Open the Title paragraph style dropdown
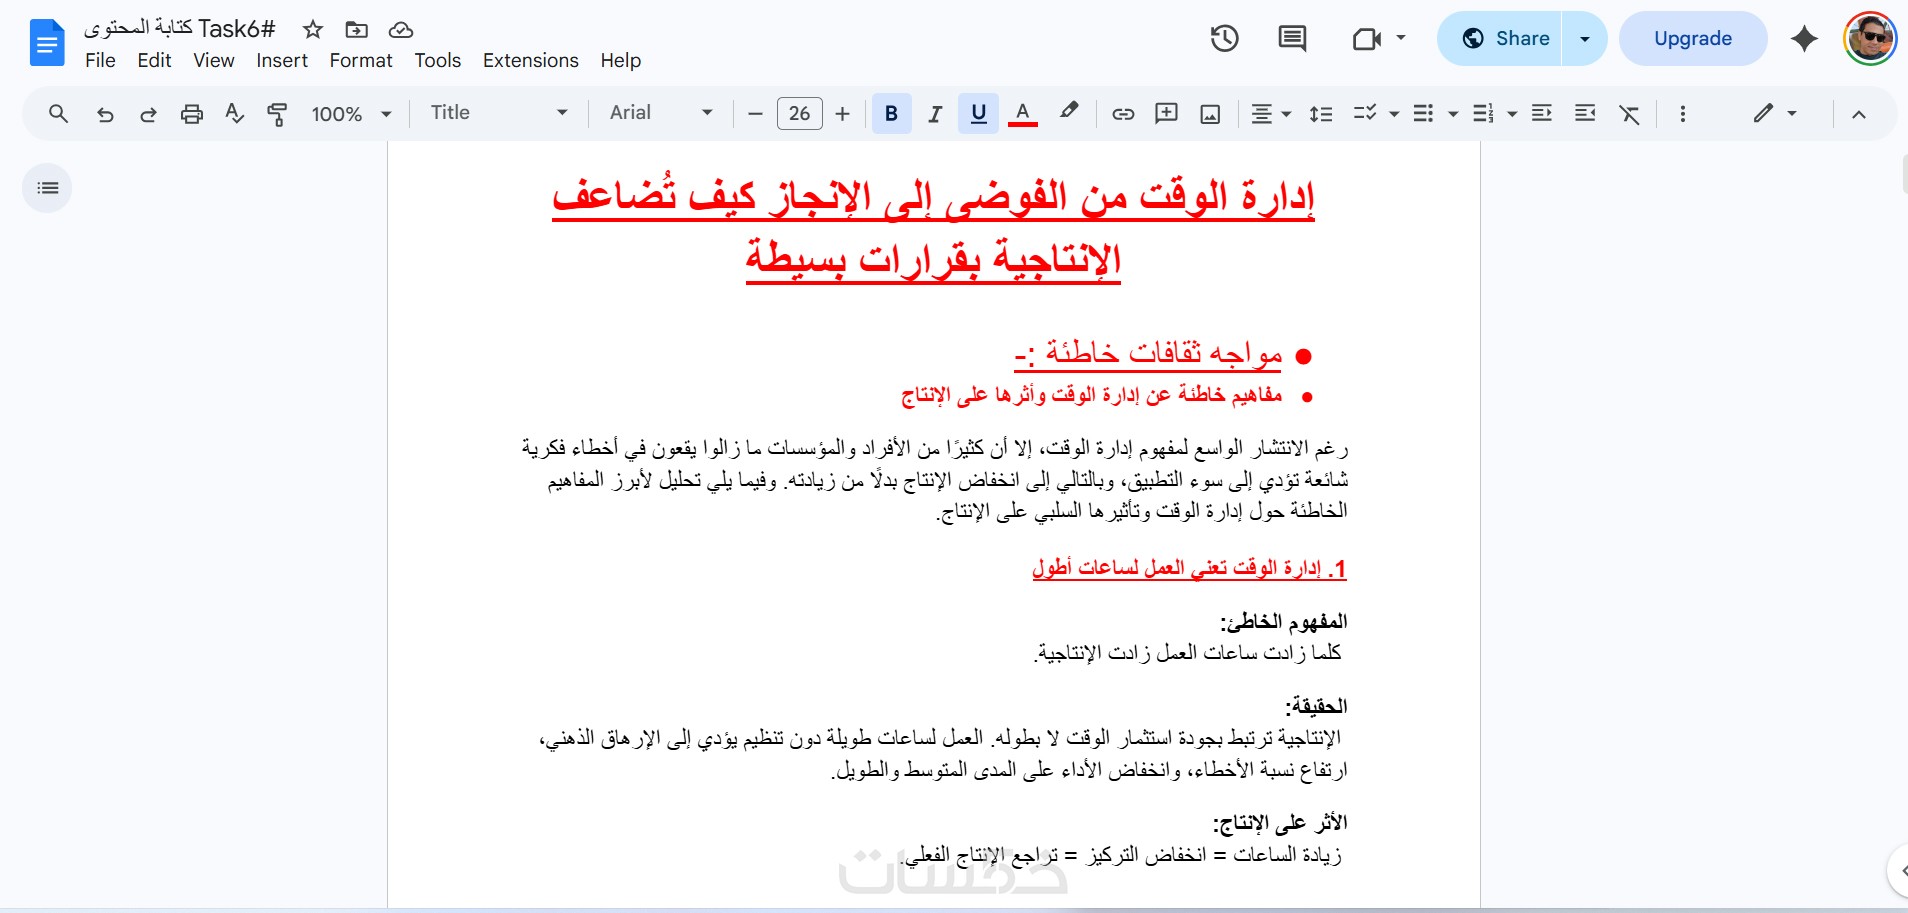The width and height of the screenshot is (1908, 913). pos(499,113)
